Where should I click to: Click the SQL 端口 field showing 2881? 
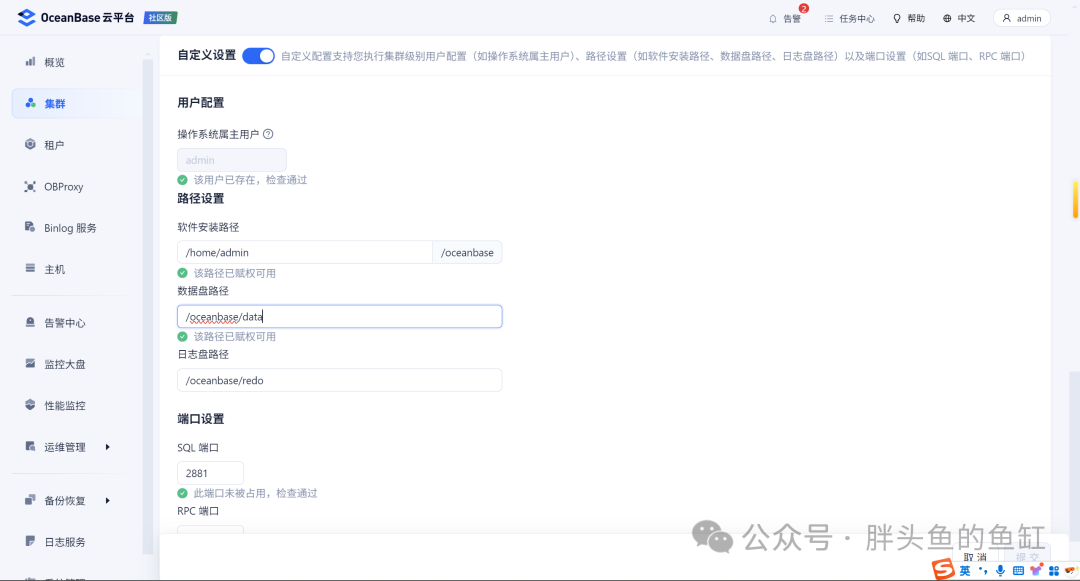[210, 473]
